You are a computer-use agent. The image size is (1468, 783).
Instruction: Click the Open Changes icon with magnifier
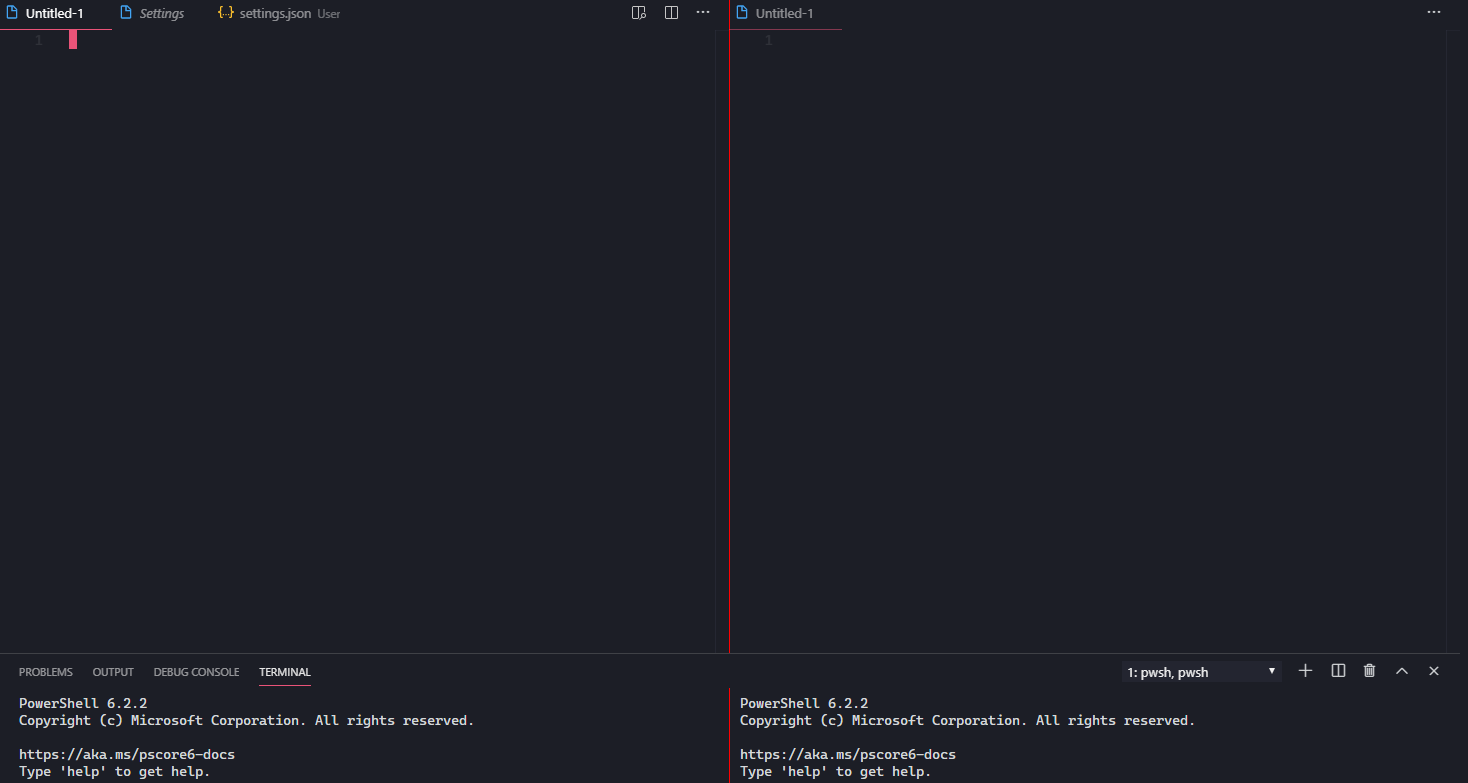[638, 12]
